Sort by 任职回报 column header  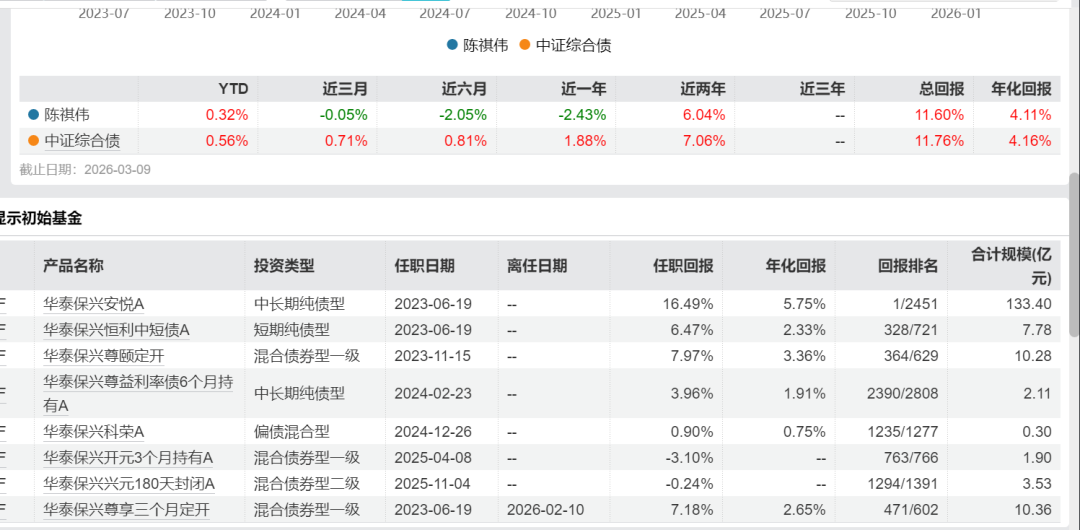pos(683,266)
